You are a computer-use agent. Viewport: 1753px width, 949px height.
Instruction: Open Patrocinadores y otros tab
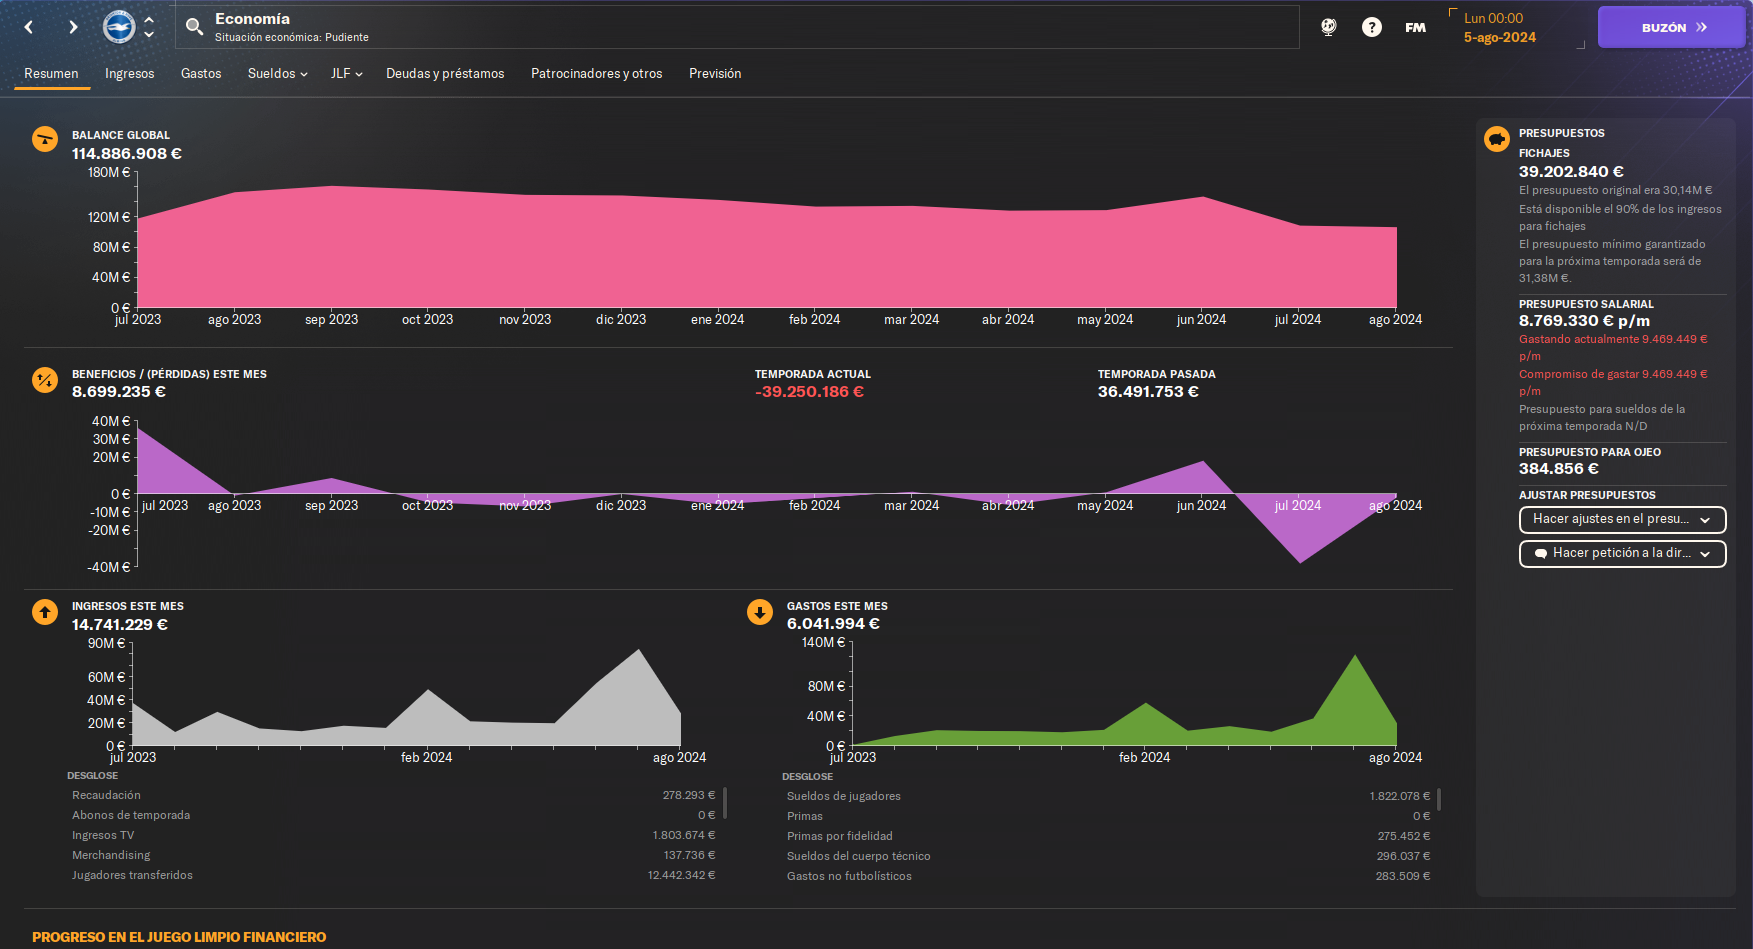click(597, 73)
